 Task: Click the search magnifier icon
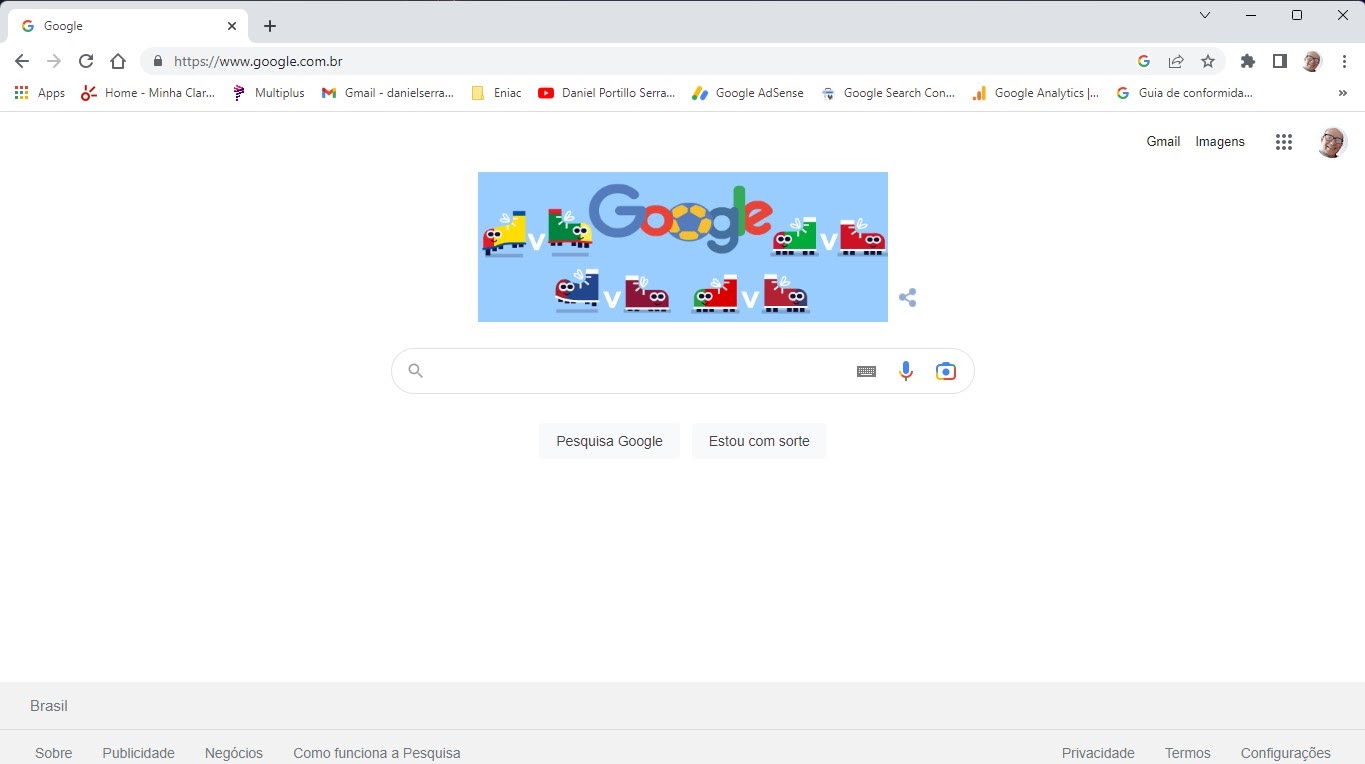(x=416, y=371)
